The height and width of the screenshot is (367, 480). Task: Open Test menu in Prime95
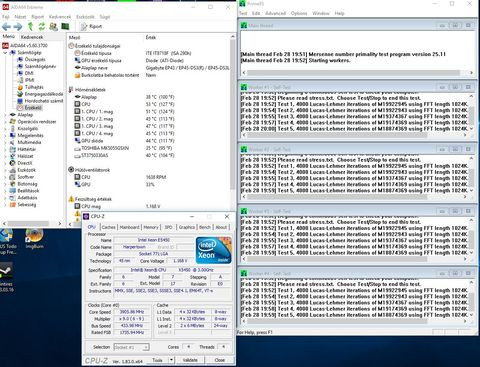pyautogui.click(x=243, y=13)
